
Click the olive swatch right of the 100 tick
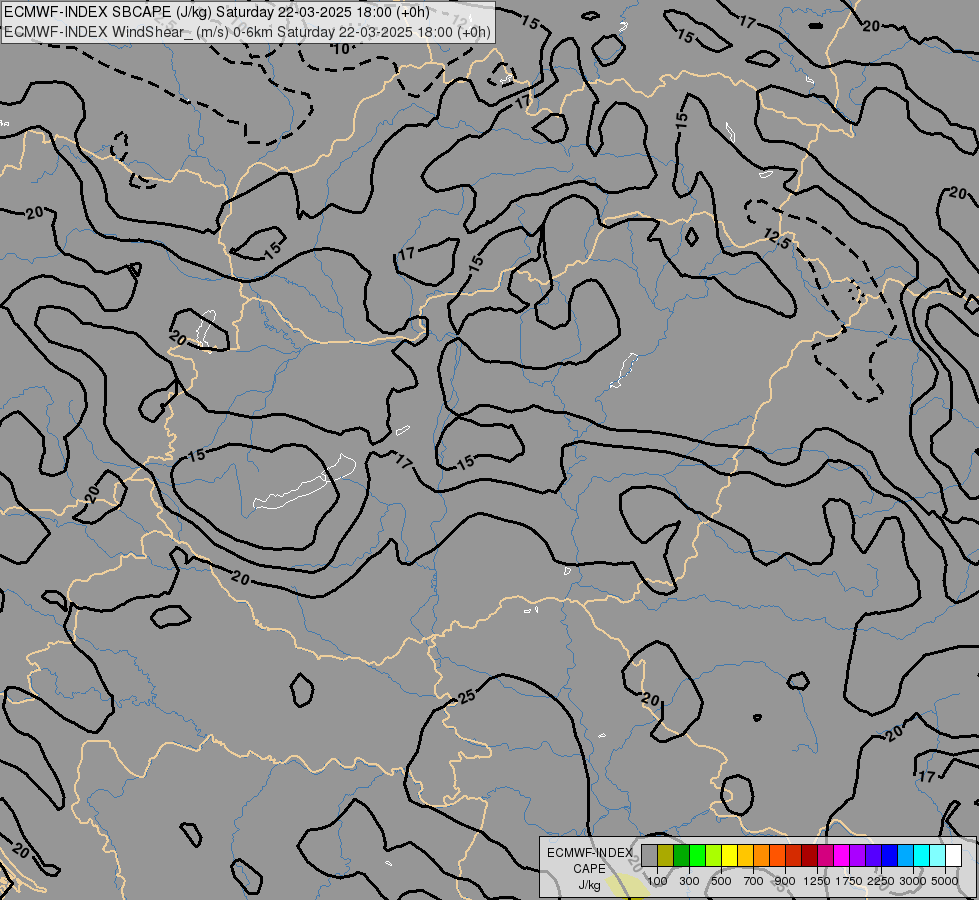666,855
